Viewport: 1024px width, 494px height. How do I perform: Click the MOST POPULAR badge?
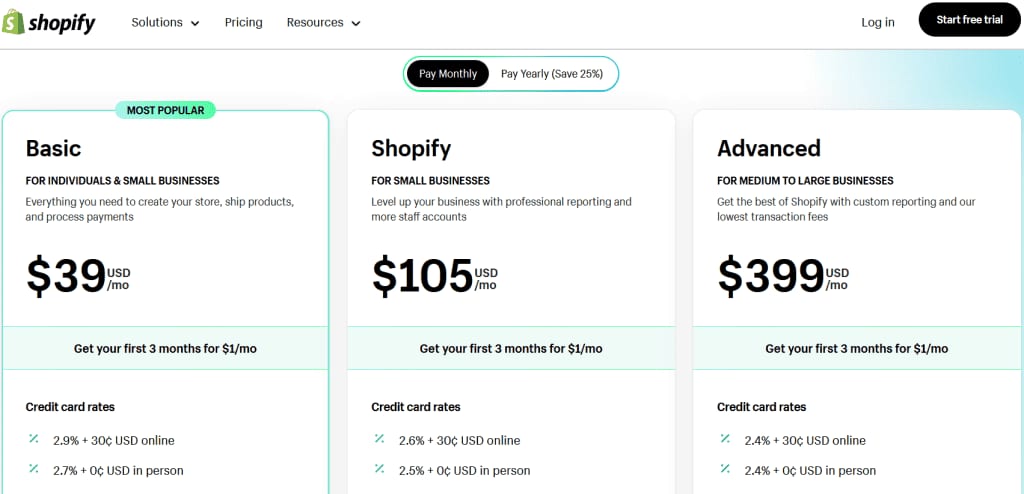coord(165,110)
